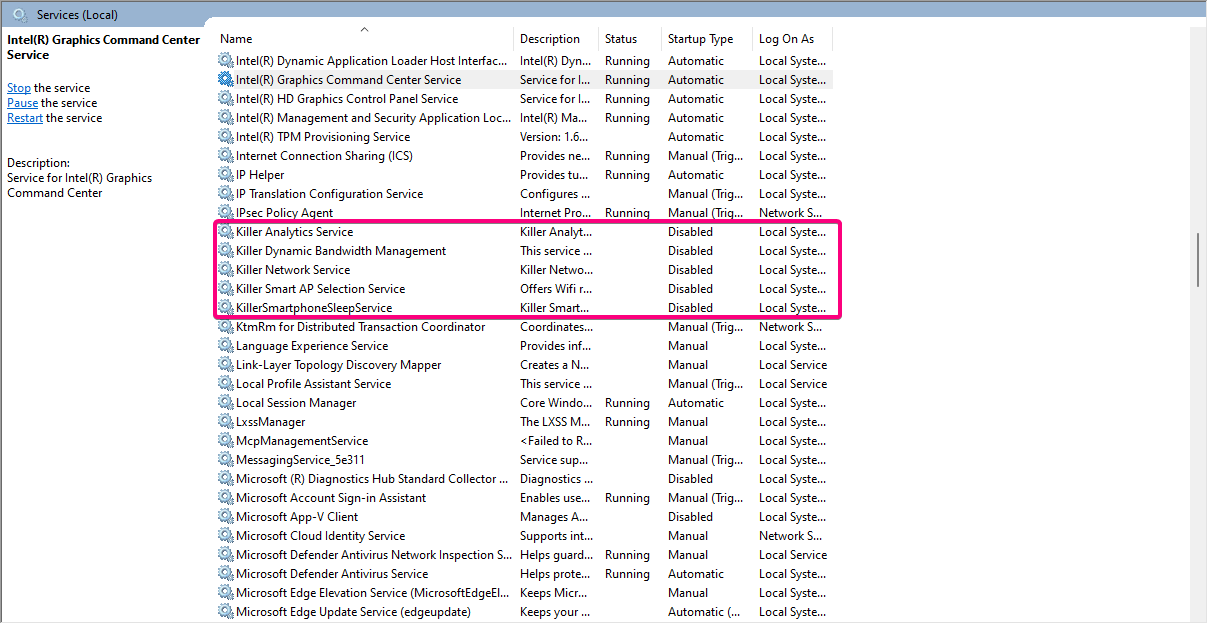The width and height of the screenshot is (1208, 624).
Task: Sort services by the Status column header
Action: pyautogui.click(x=620, y=39)
